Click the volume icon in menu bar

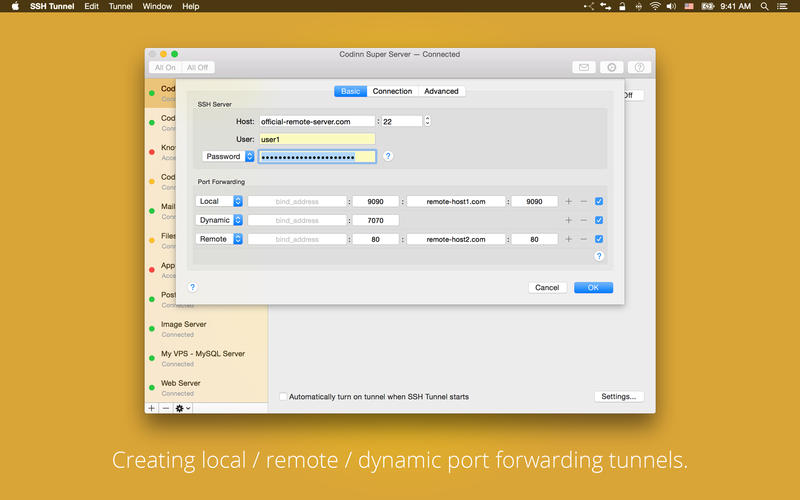(x=671, y=6)
